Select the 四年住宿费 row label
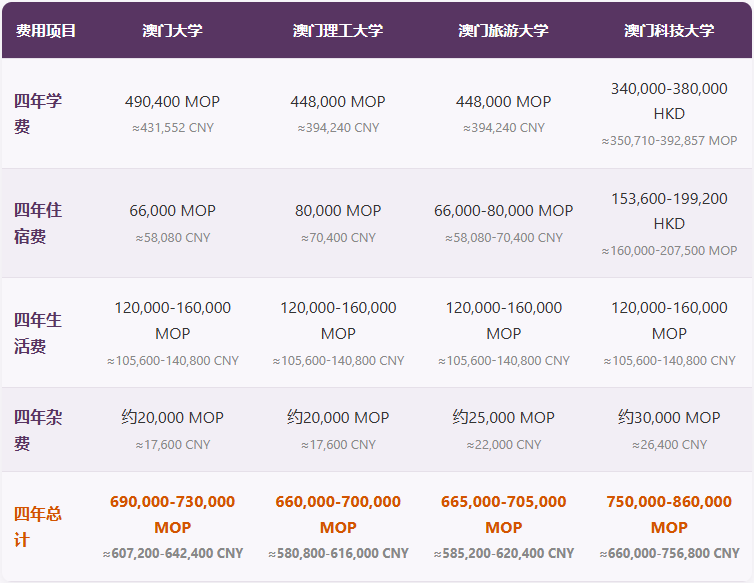 tap(38, 223)
